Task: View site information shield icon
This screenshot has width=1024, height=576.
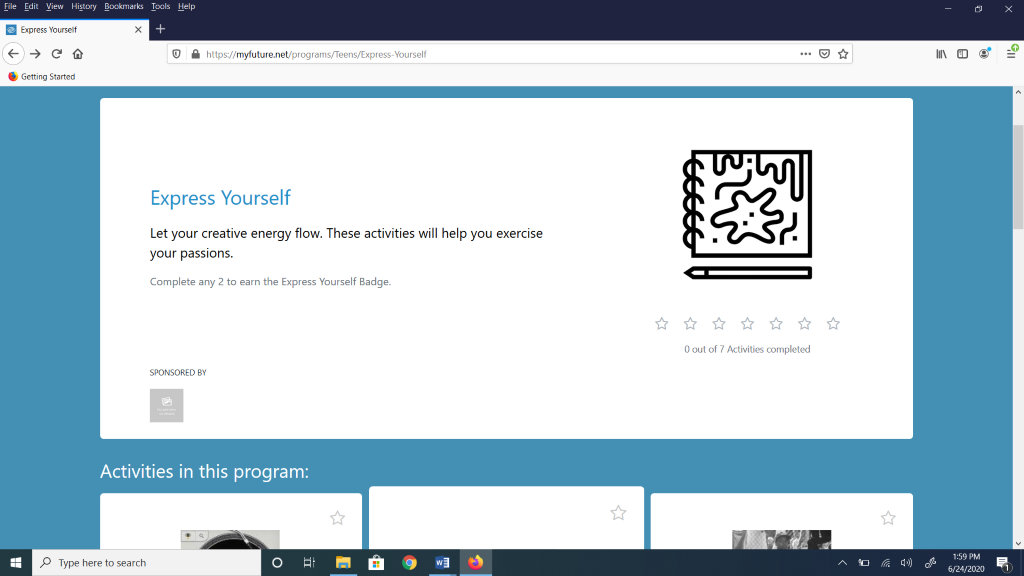Action: point(177,54)
